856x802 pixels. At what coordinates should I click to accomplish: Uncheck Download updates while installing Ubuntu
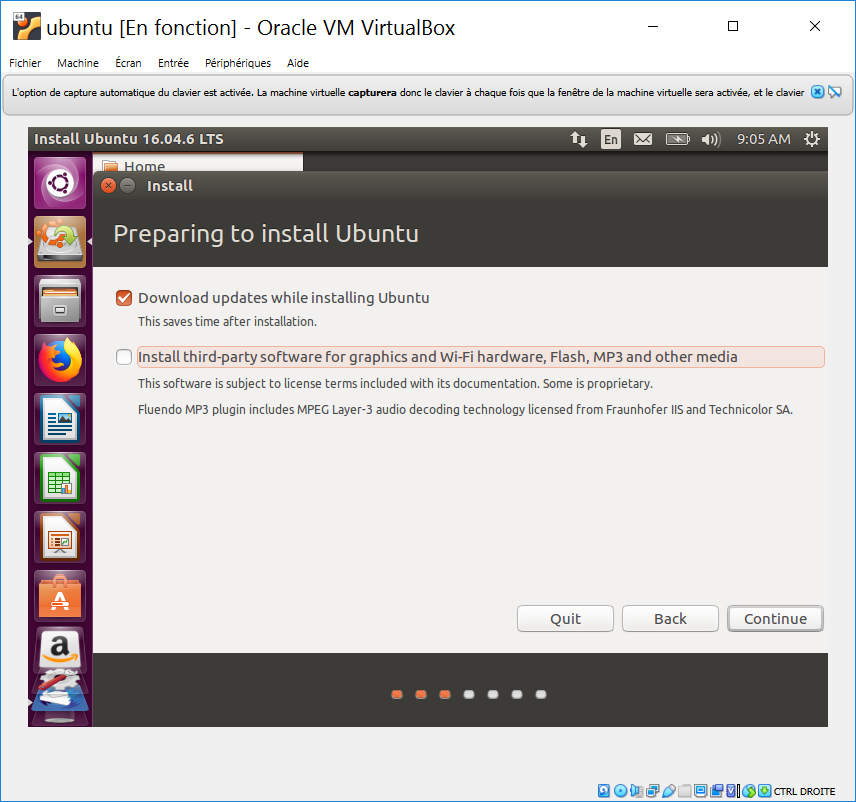pyautogui.click(x=124, y=298)
